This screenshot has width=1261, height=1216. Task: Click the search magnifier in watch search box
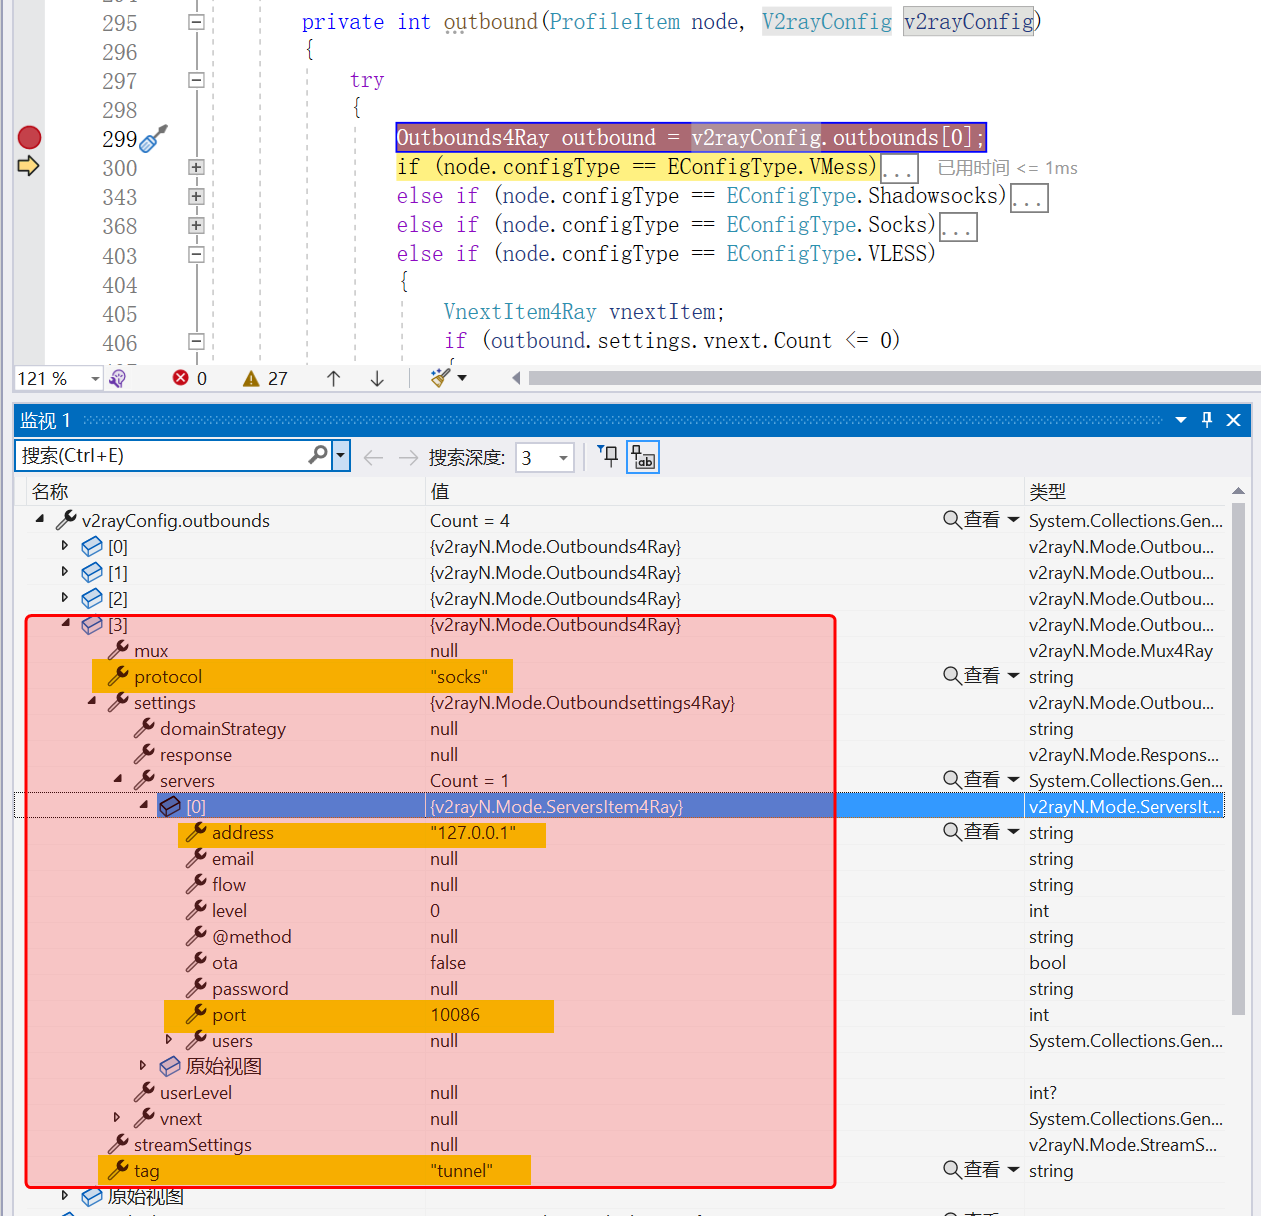click(x=318, y=455)
